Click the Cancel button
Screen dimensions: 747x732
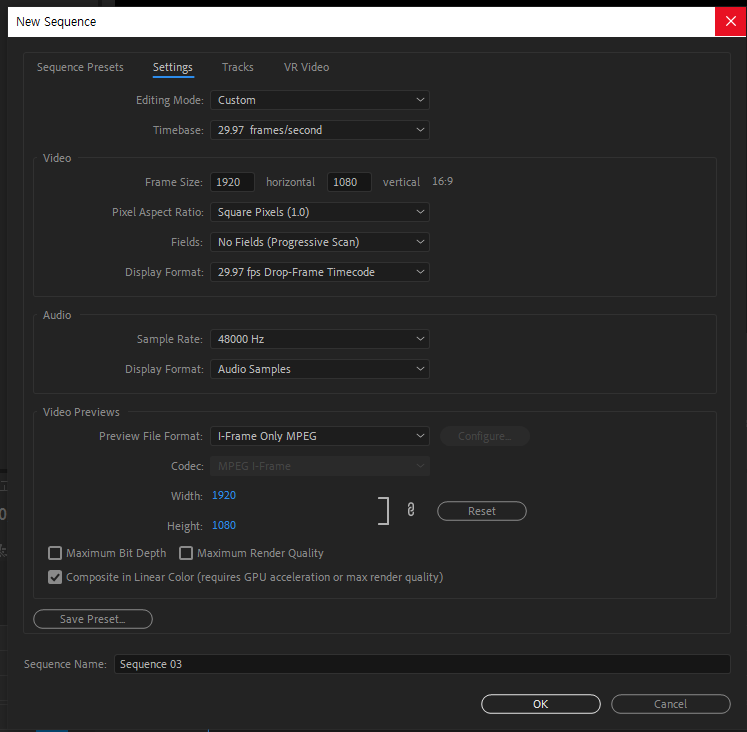[670, 704]
